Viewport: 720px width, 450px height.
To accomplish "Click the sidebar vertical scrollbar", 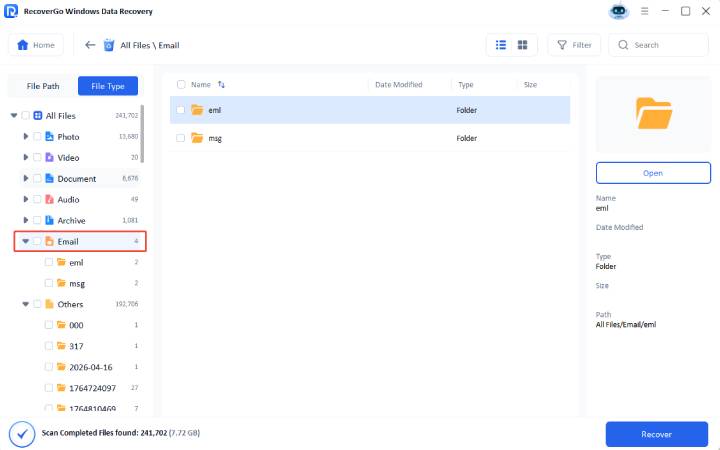I will tap(142, 134).
